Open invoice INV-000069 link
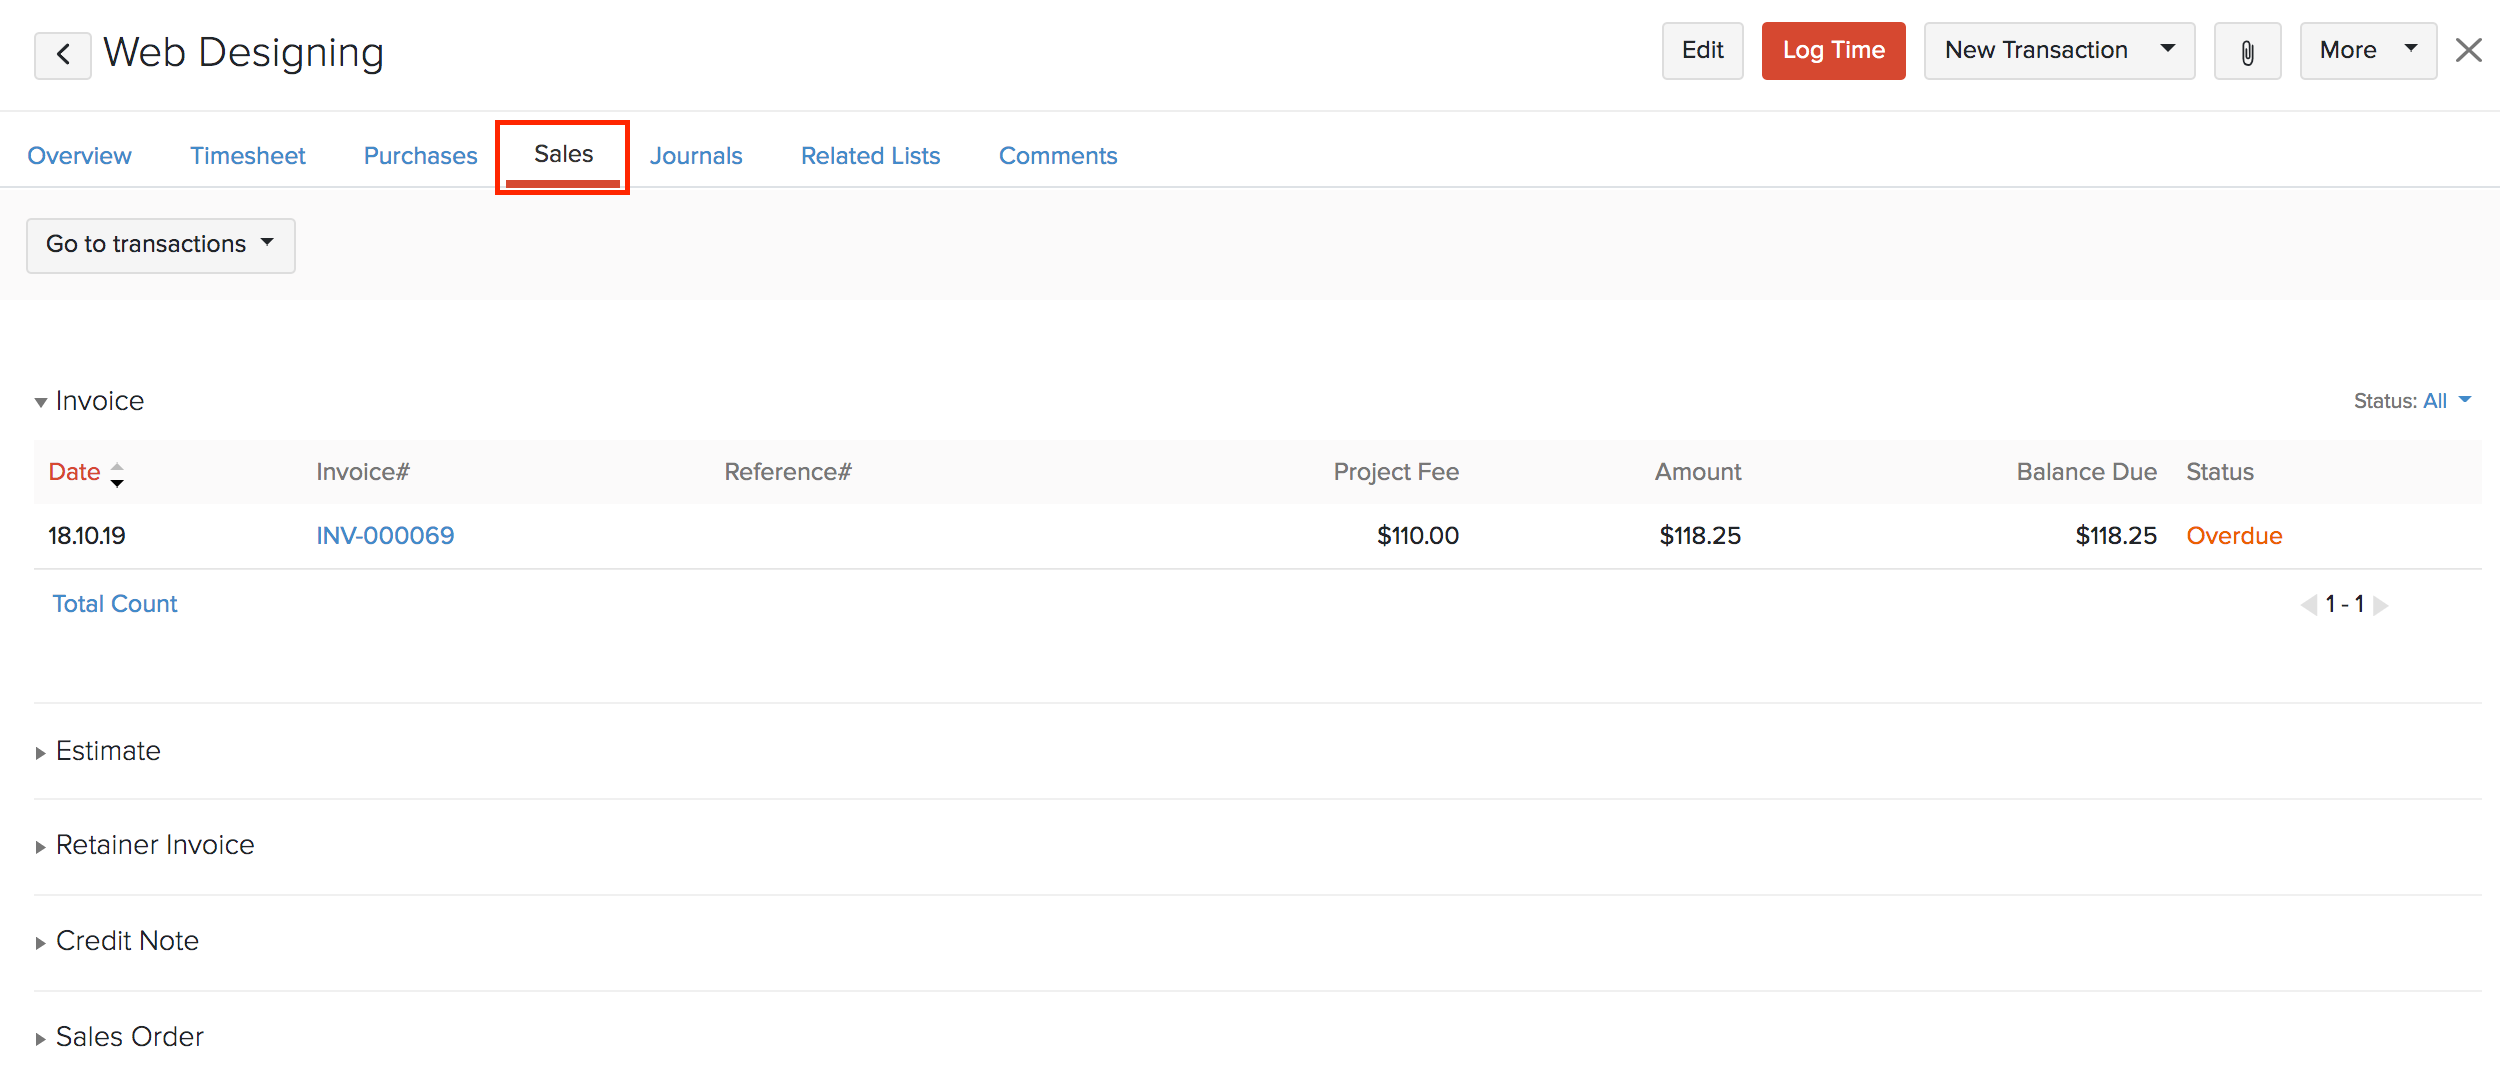The height and width of the screenshot is (1080, 2500). coord(385,536)
